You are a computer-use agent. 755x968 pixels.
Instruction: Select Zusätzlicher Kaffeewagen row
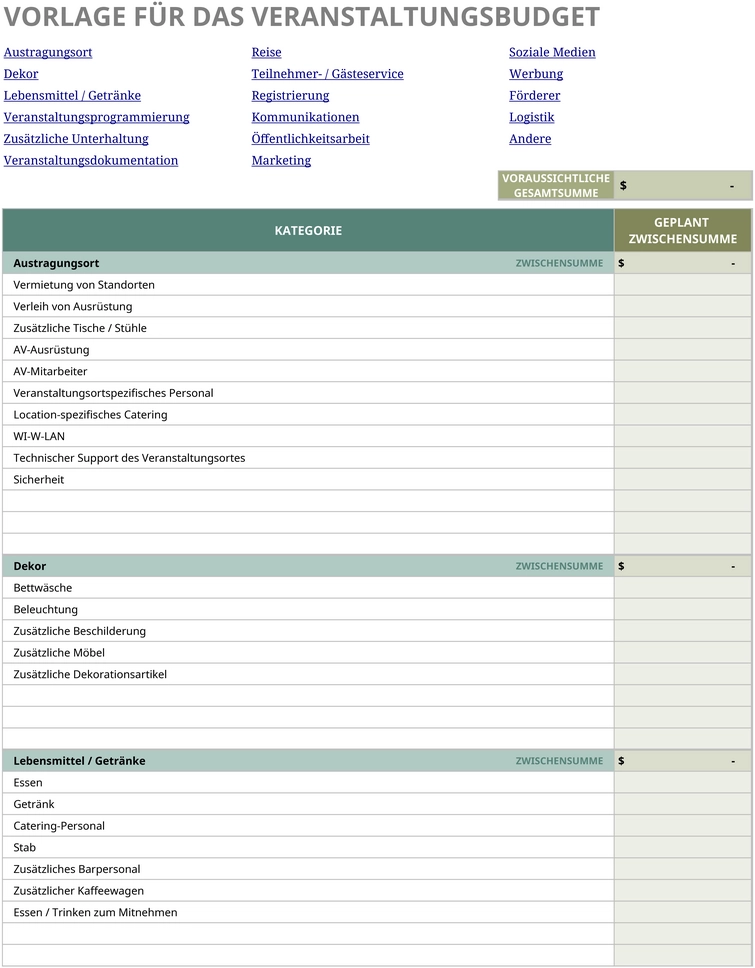(308, 890)
